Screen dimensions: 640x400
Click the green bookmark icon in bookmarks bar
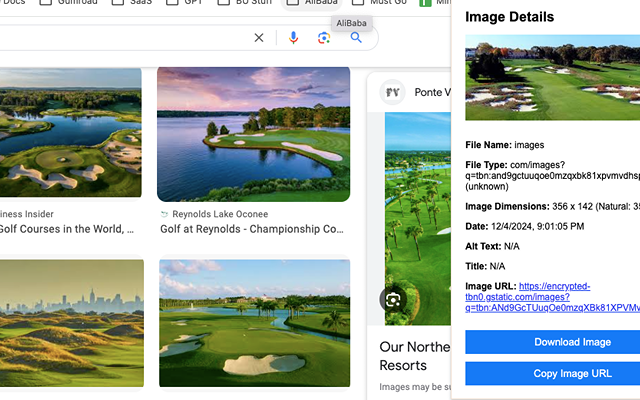coord(425,2)
